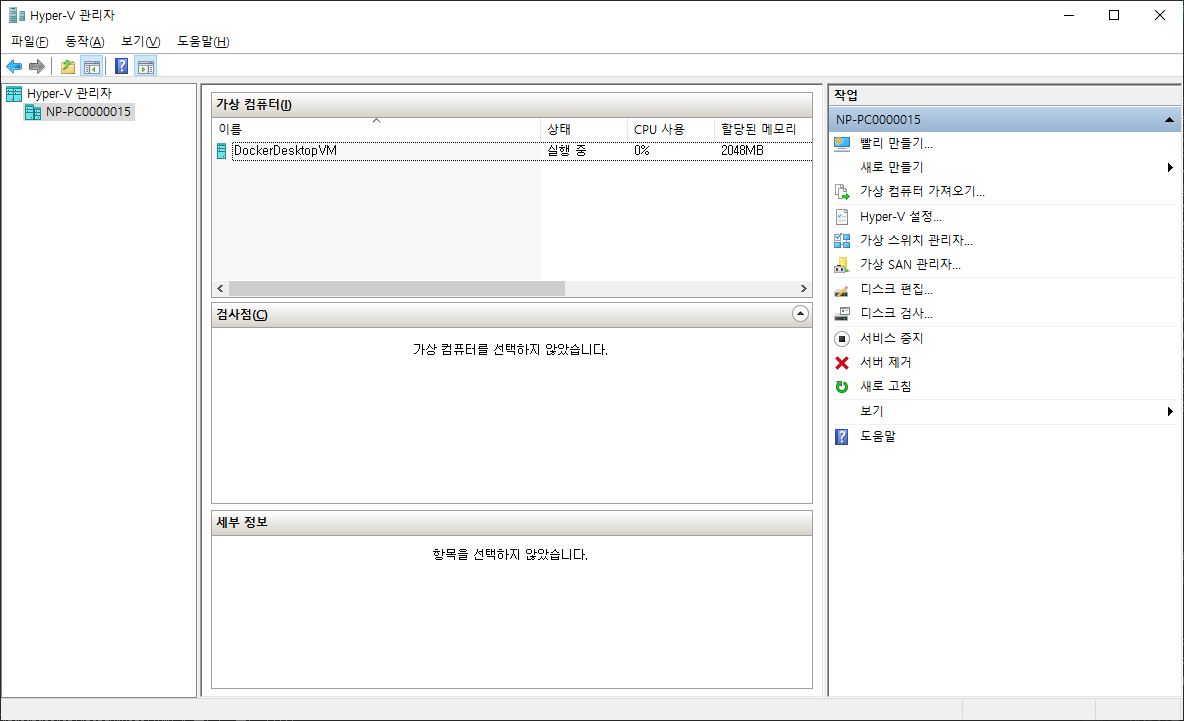Sort by 상태 column header
Viewport: 1184px width, 721px height.
point(584,129)
